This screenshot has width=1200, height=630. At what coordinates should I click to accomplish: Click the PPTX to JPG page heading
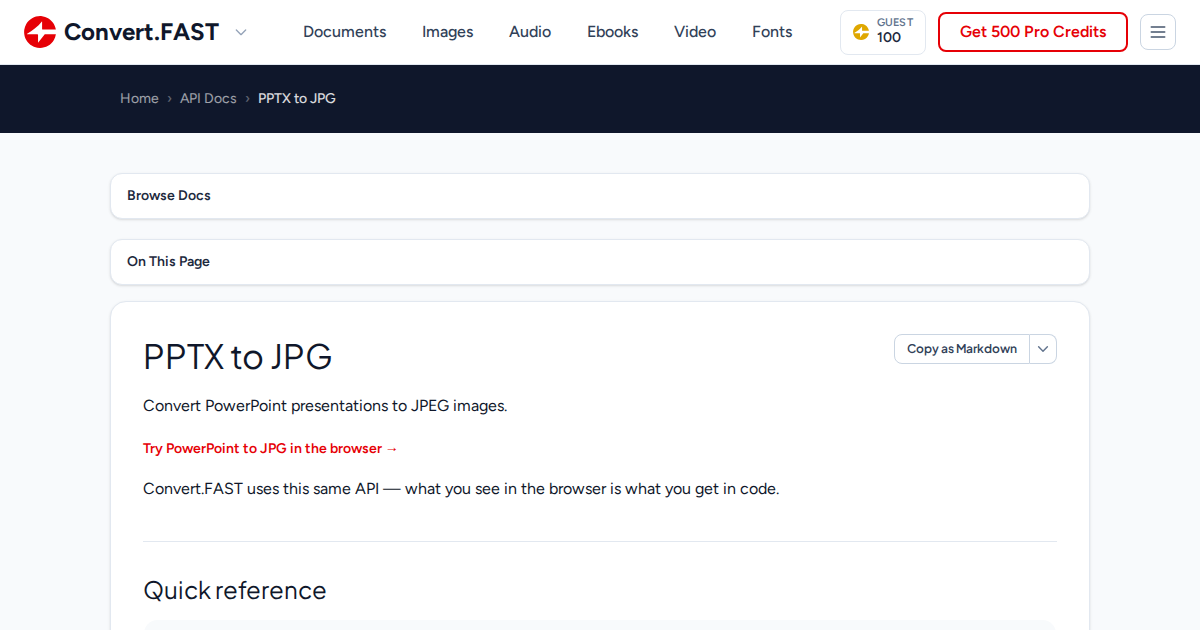[238, 357]
